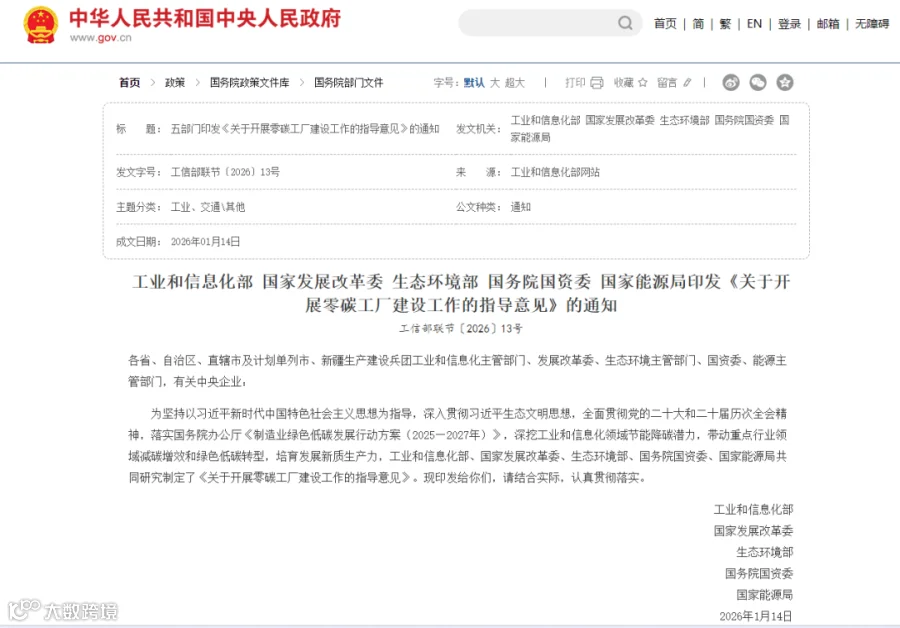Image resolution: width=900 pixels, height=628 pixels.
Task: Click the 留言 comment button
Action: (667, 83)
